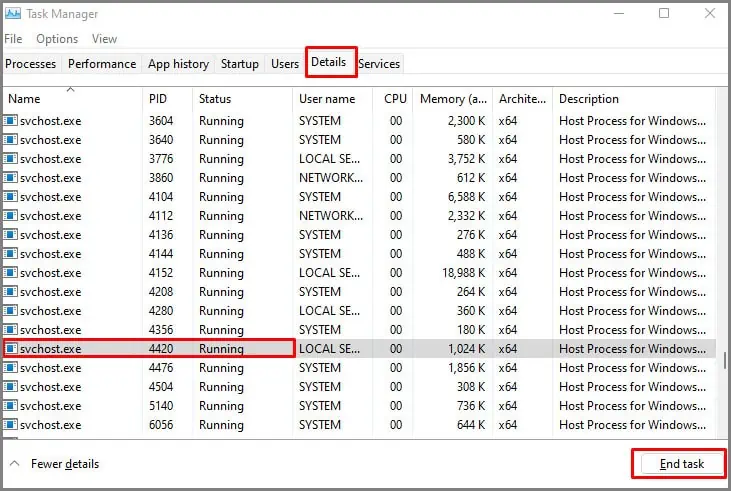This screenshot has width=731, height=491.
Task: Click the svchost.exe icon for PID 3860
Action: click(x=10, y=178)
